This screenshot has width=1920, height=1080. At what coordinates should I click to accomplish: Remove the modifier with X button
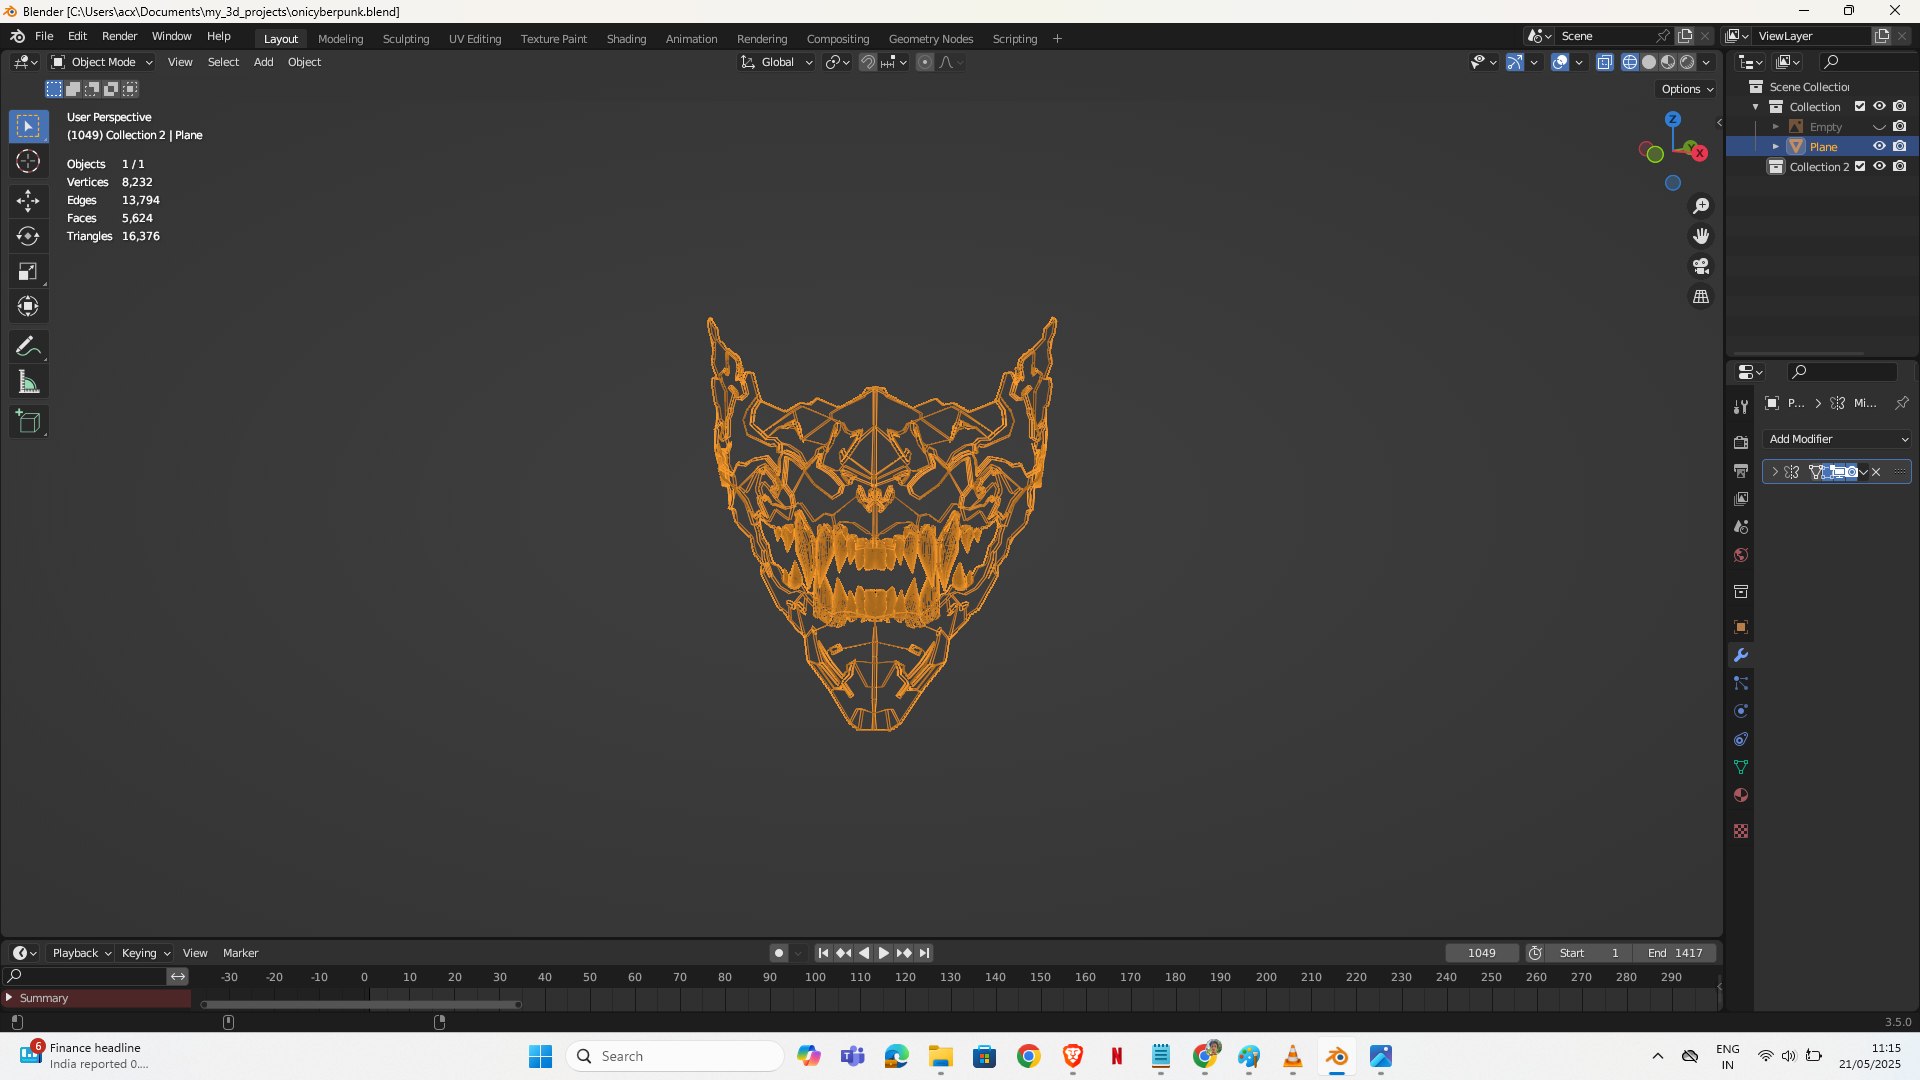pos(1876,472)
